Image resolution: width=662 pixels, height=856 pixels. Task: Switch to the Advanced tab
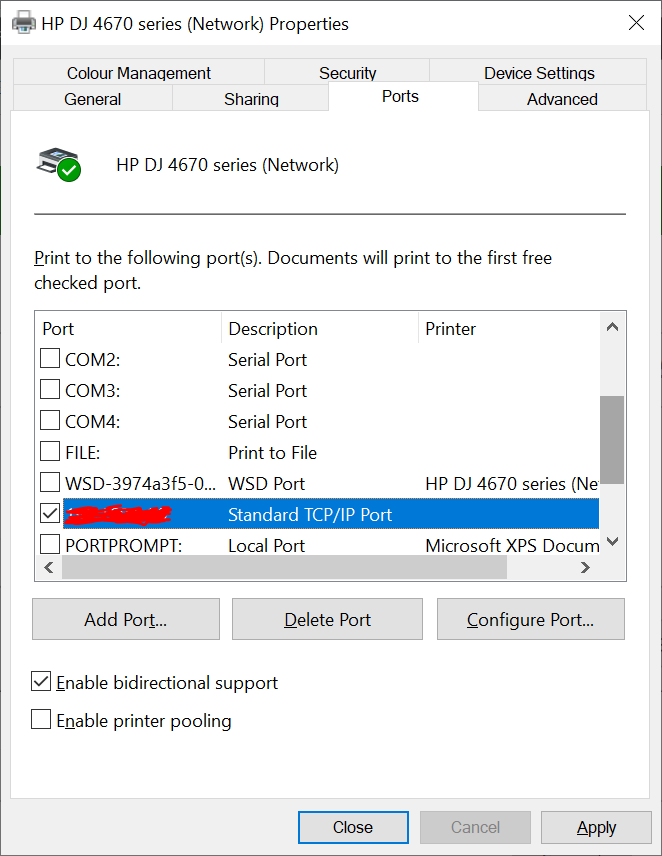[x=562, y=99]
